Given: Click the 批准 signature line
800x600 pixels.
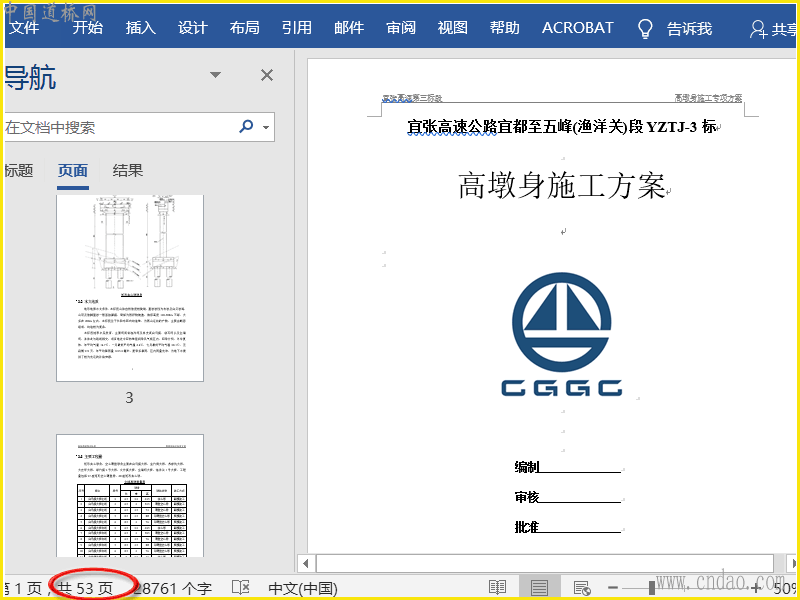Looking at the screenshot, I should point(567,527).
